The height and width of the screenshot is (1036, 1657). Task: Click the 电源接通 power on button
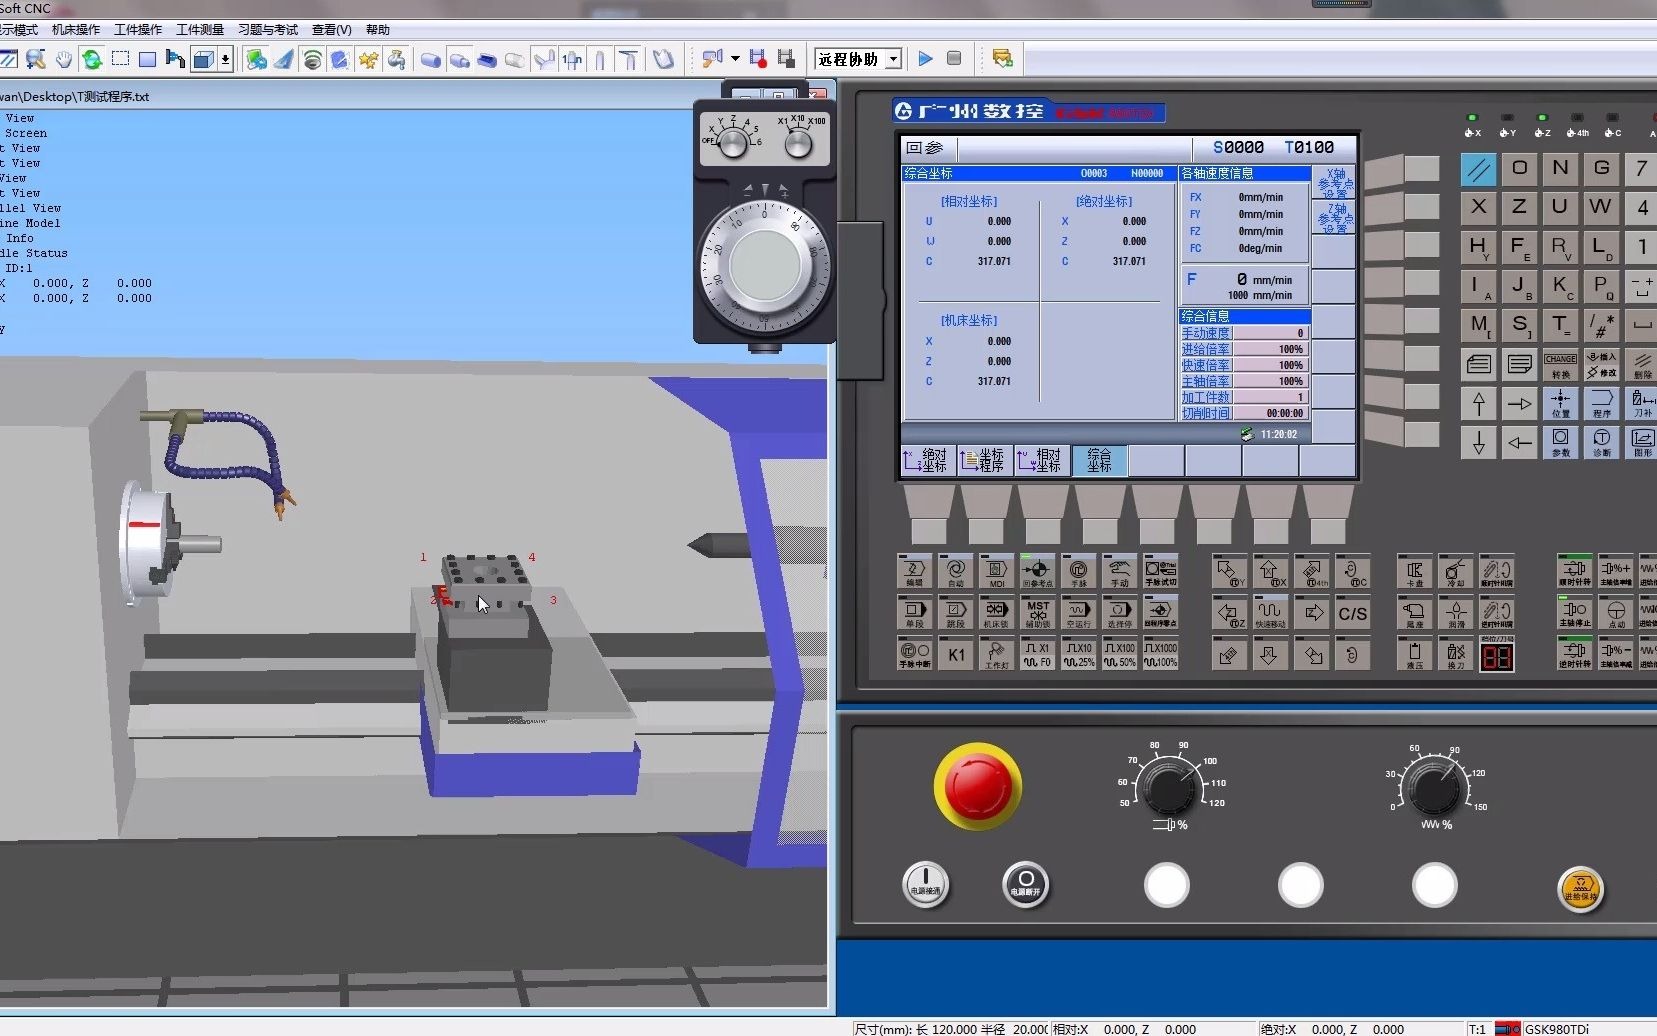[x=925, y=885]
